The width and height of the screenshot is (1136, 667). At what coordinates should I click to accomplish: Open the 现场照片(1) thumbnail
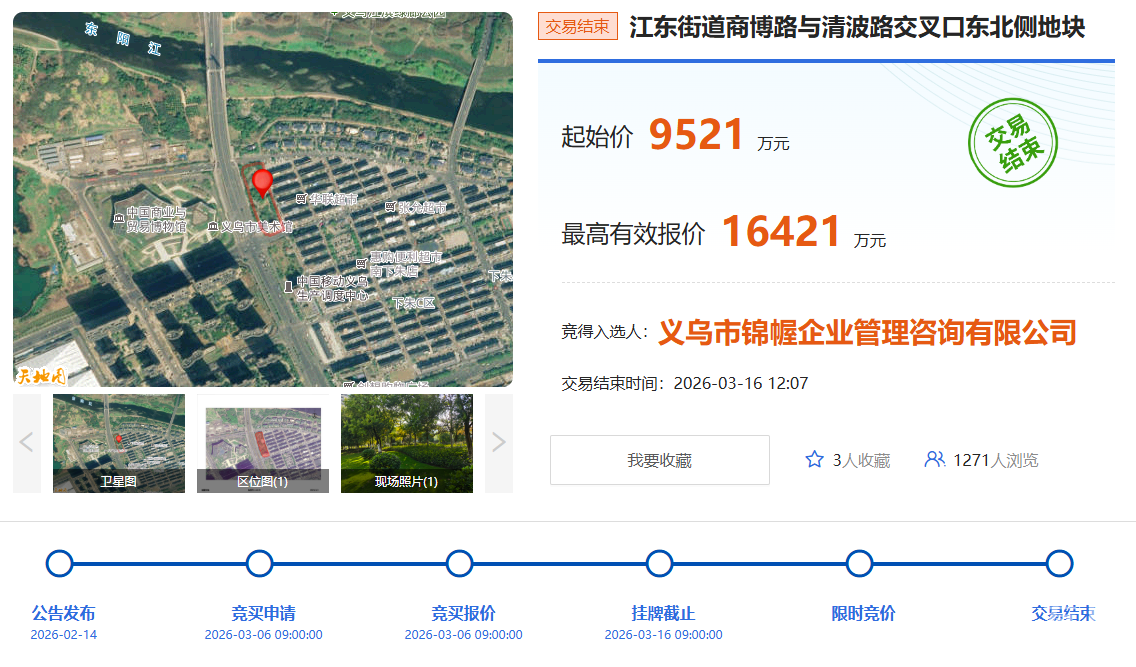pyautogui.click(x=407, y=443)
